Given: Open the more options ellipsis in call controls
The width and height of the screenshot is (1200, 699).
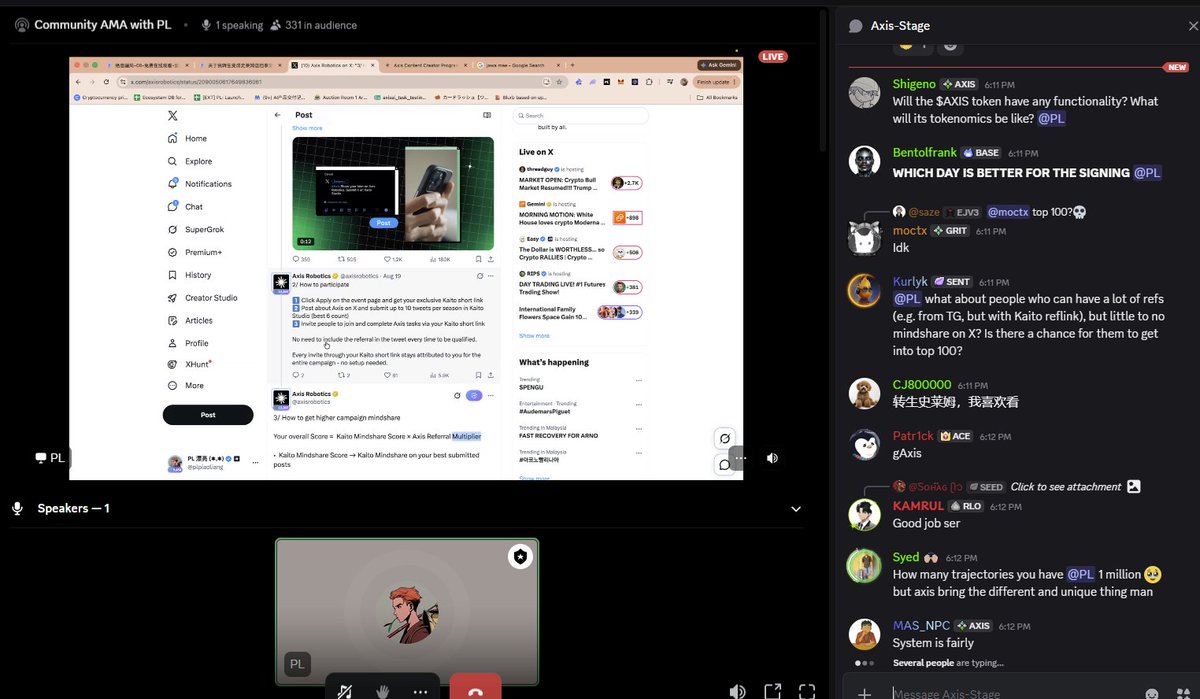Looking at the screenshot, I should [x=421, y=691].
